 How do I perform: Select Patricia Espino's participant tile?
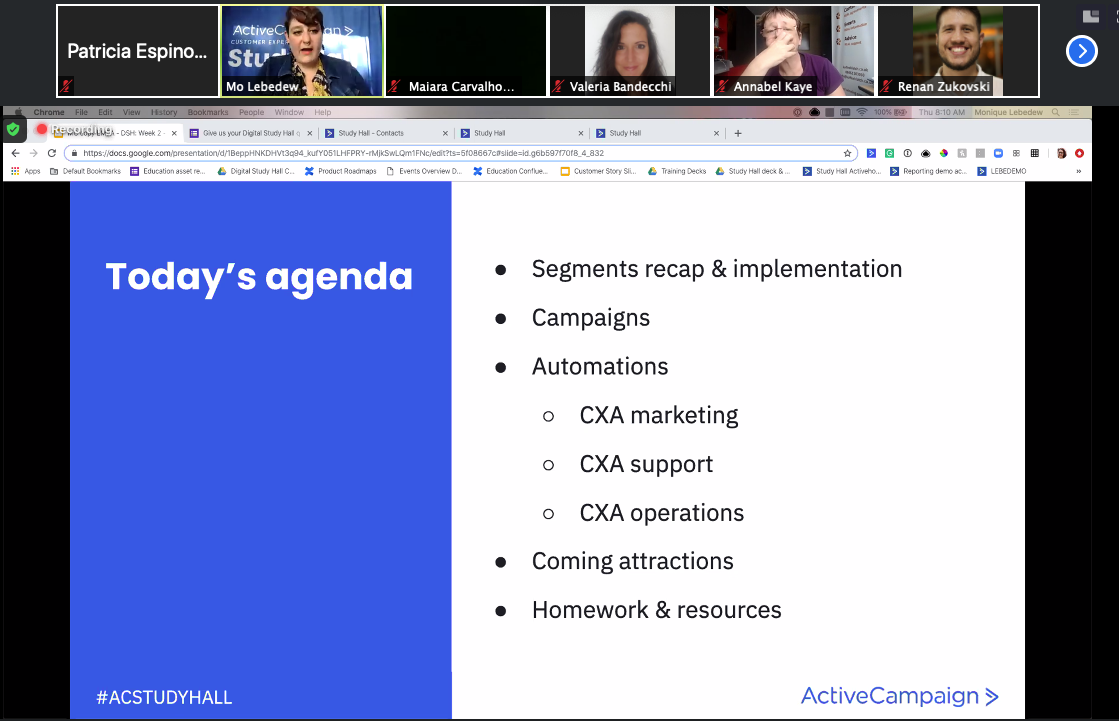click(138, 51)
